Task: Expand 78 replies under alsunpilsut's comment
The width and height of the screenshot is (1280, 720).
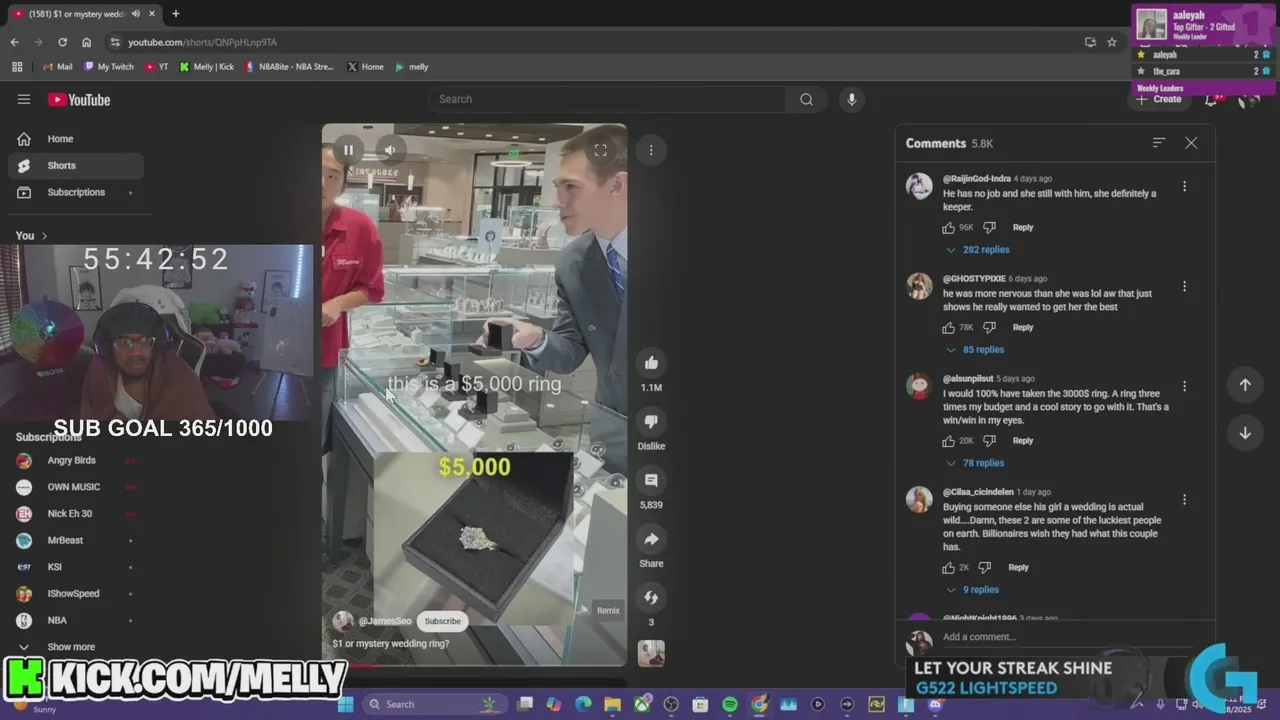Action: click(975, 463)
